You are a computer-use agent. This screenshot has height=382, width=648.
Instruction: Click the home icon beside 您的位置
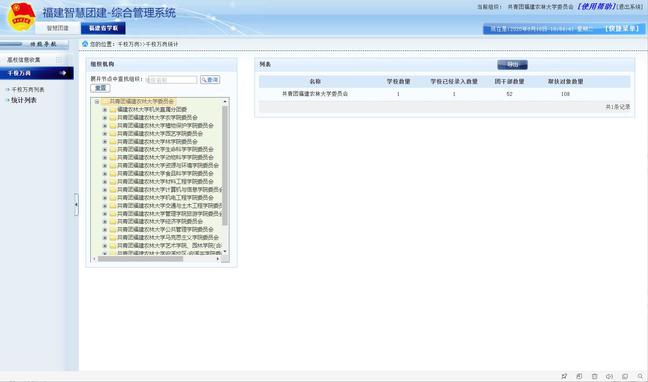click(x=85, y=44)
